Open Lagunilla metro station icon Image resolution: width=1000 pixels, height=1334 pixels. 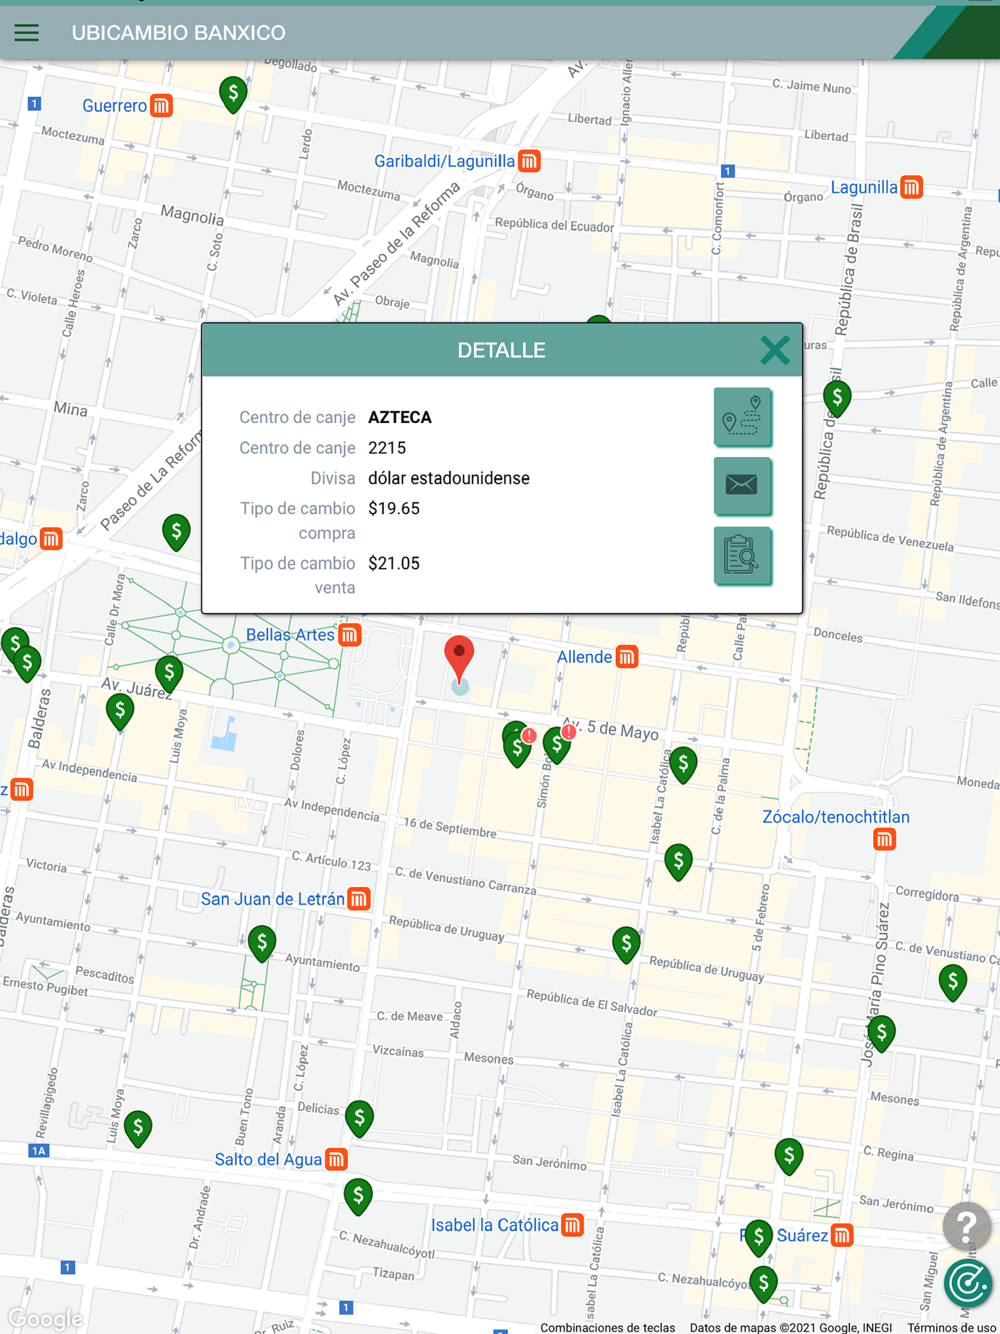(911, 187)
